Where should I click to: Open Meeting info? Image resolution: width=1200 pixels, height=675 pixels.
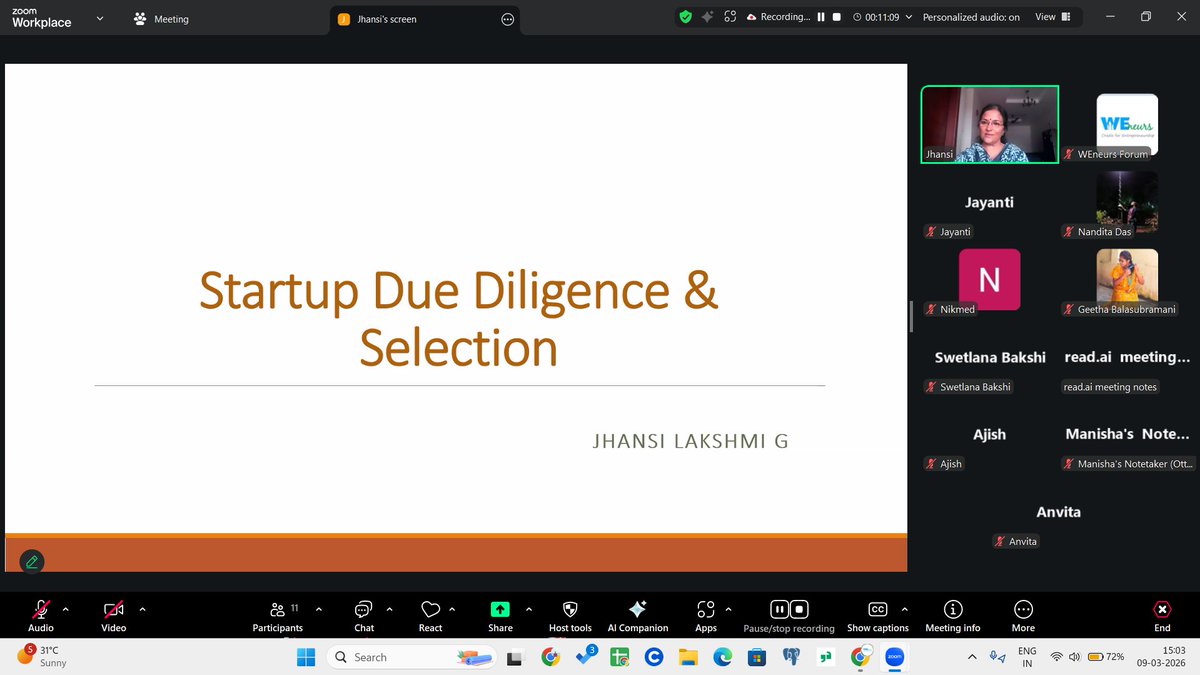[x=952, y=615]
